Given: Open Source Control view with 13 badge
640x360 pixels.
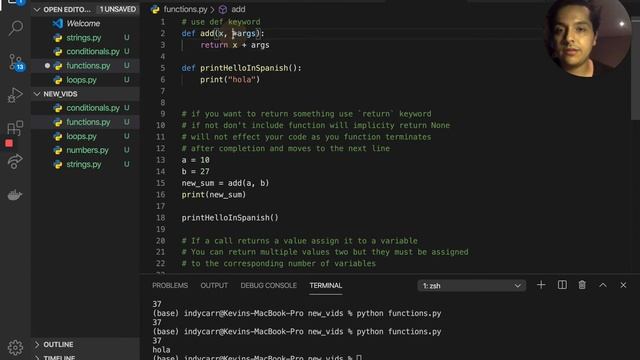Looking at the screenshot, I should pos(16,62).
